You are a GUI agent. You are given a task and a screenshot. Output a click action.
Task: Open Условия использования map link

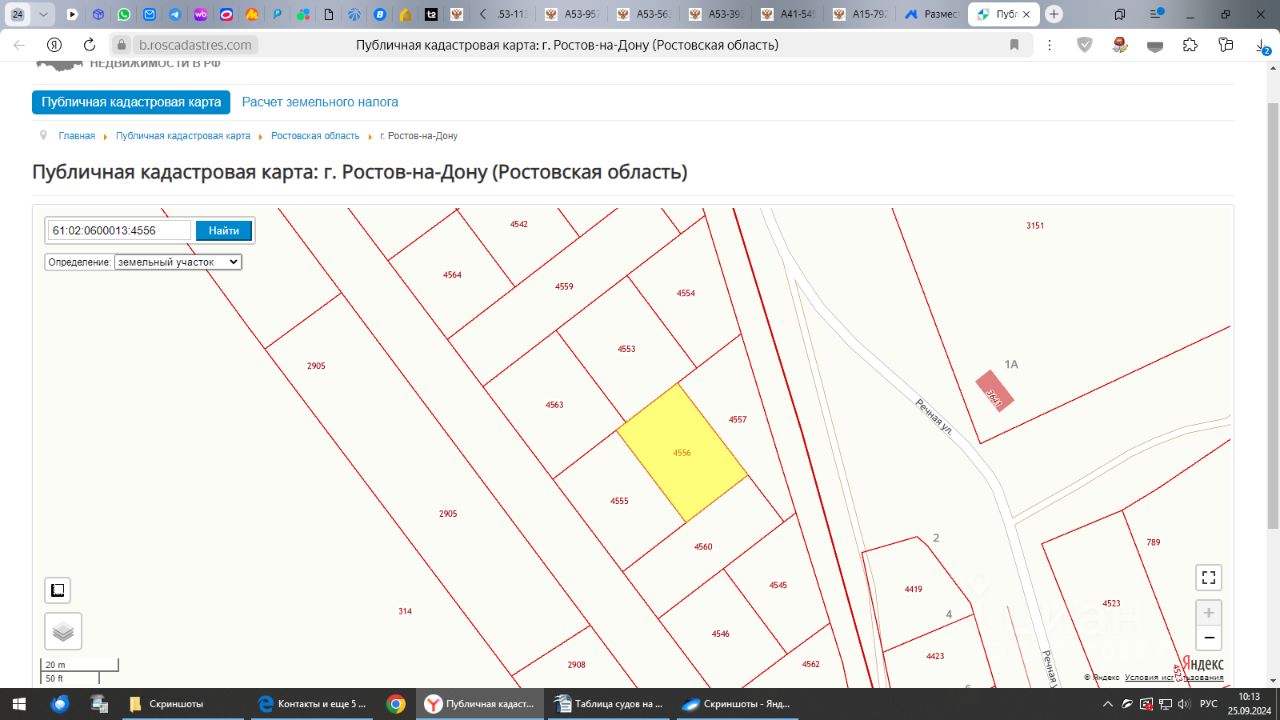pyautogui.click(x=1174, y=677)
